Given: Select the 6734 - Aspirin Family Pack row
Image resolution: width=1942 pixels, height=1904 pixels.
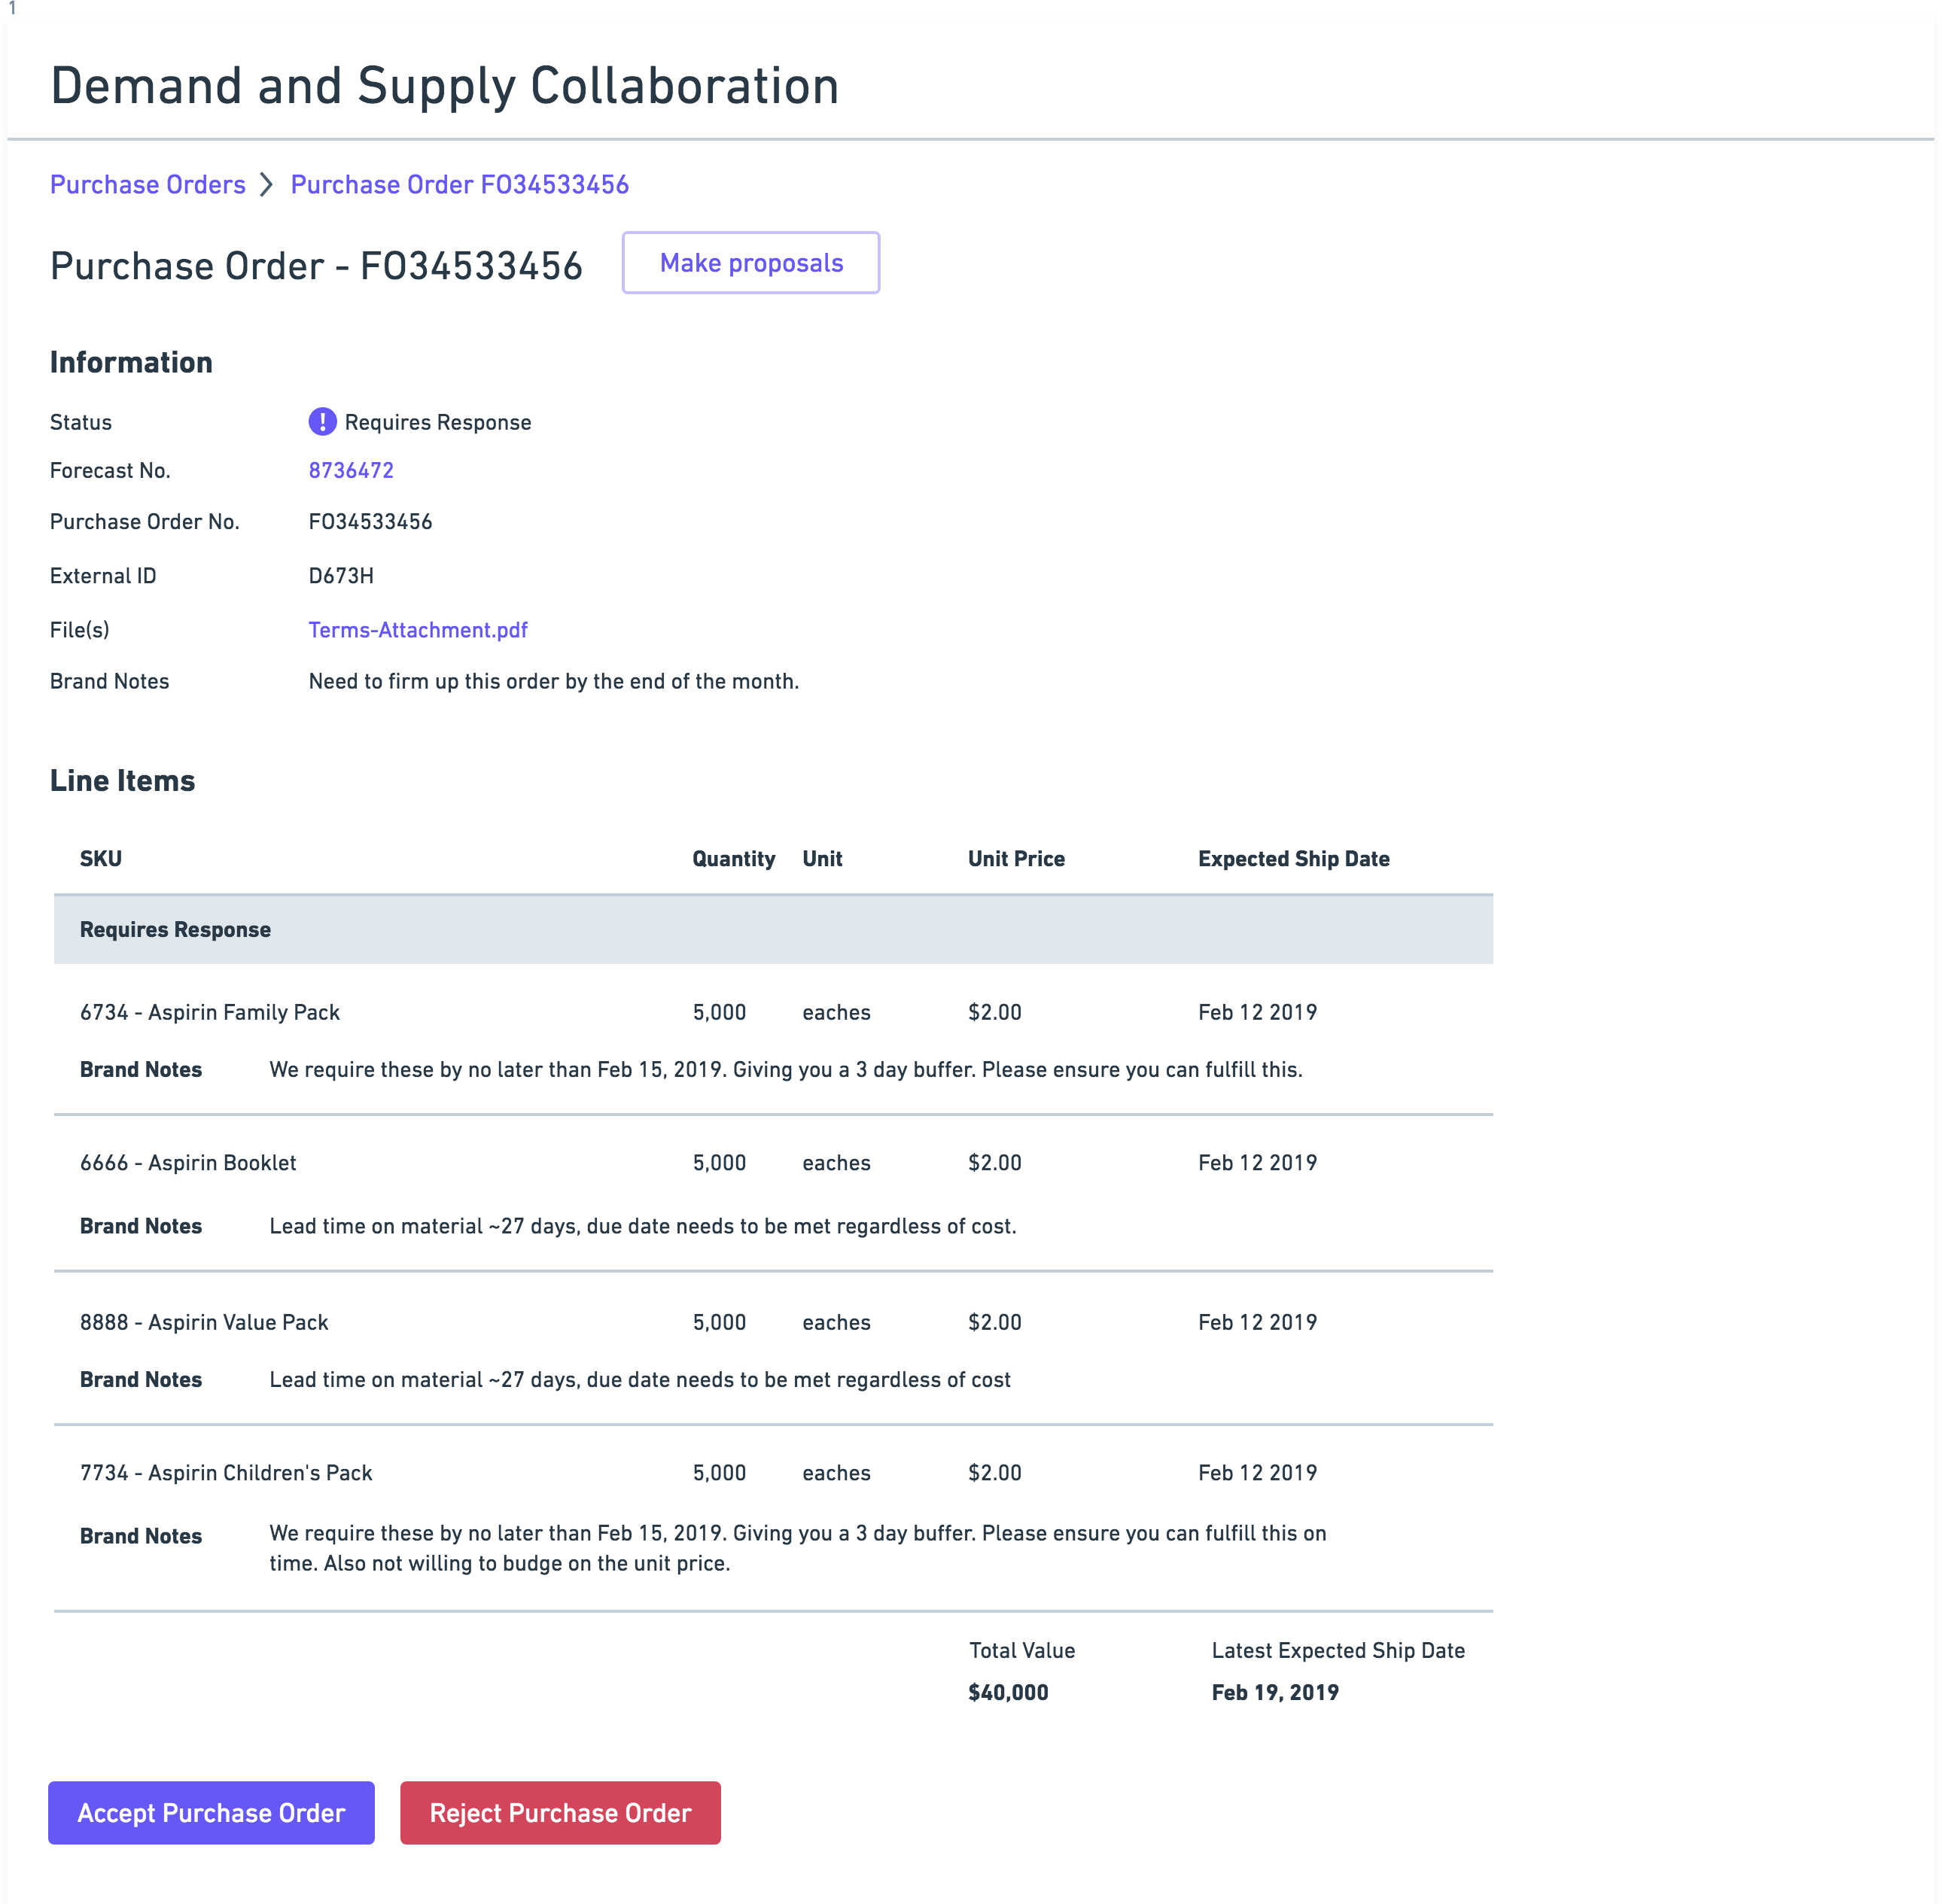Looking at the screenshot, I should 773,1039.
